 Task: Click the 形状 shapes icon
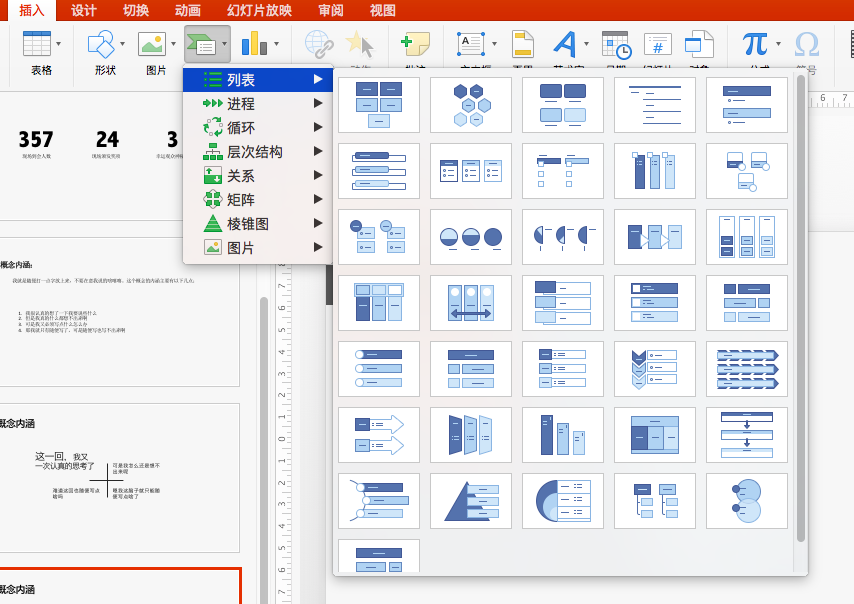101,44
